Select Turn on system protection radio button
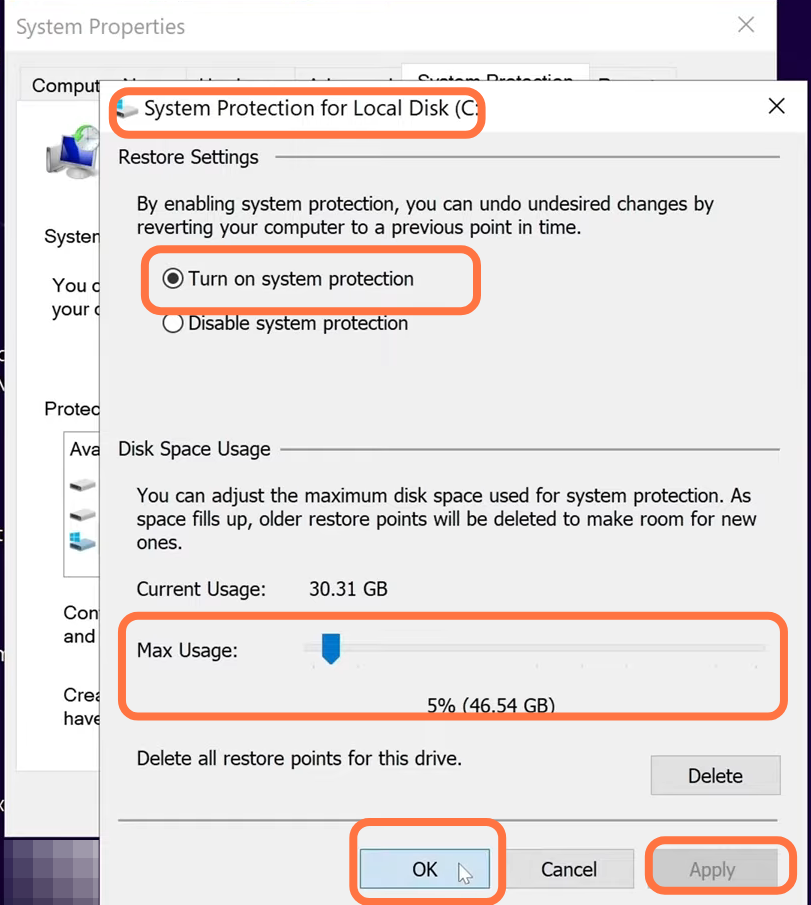The image size is (811, 905). click(173, 279)
